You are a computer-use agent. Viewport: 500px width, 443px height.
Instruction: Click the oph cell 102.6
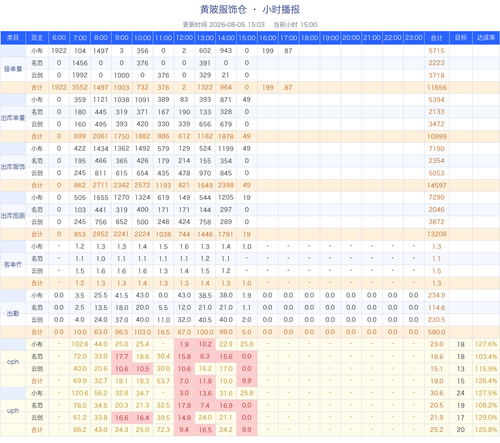[80, 344]
